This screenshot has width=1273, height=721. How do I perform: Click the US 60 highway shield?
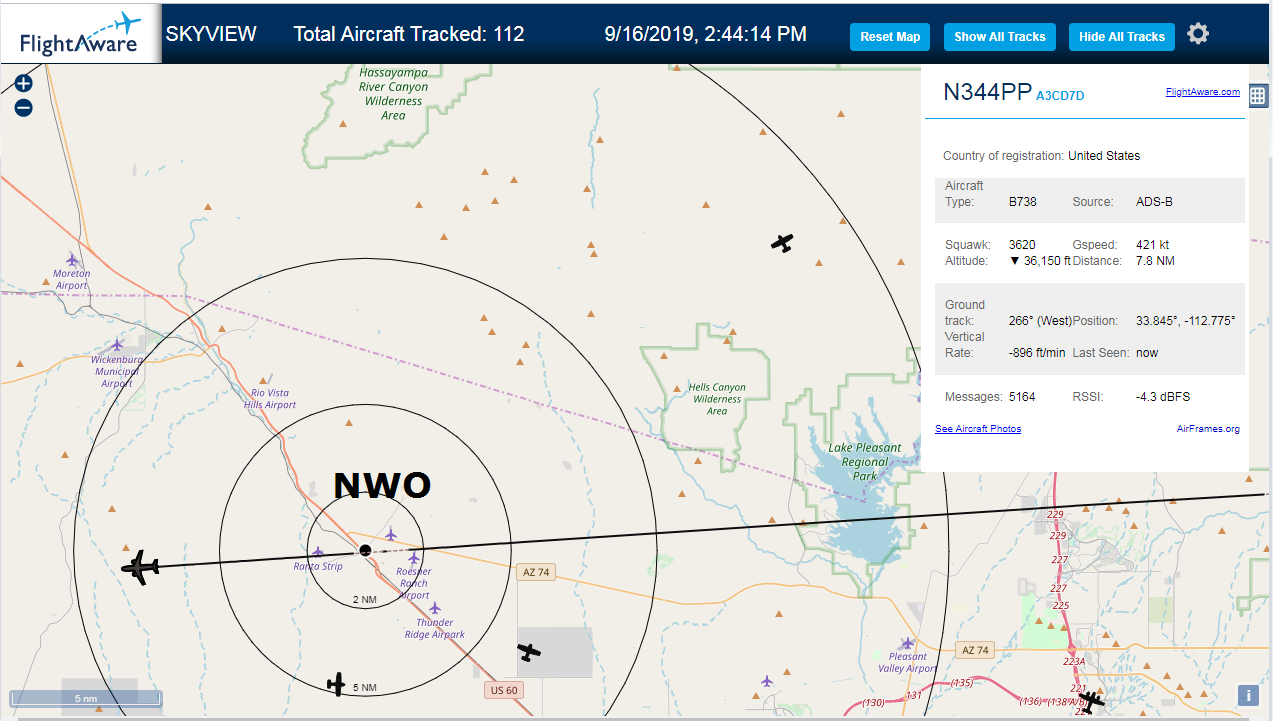[503, 690]
